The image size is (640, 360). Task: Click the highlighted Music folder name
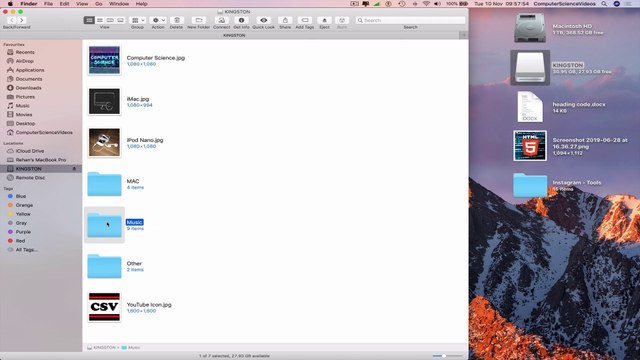135,222
